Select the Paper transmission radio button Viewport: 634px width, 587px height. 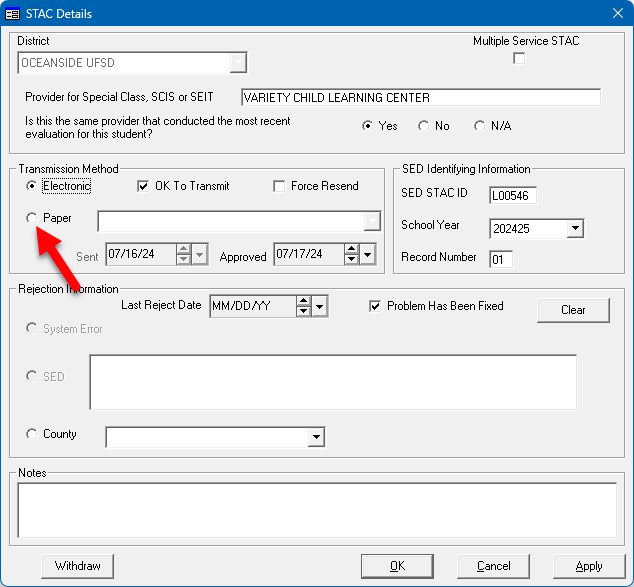[x=32, y=218]
